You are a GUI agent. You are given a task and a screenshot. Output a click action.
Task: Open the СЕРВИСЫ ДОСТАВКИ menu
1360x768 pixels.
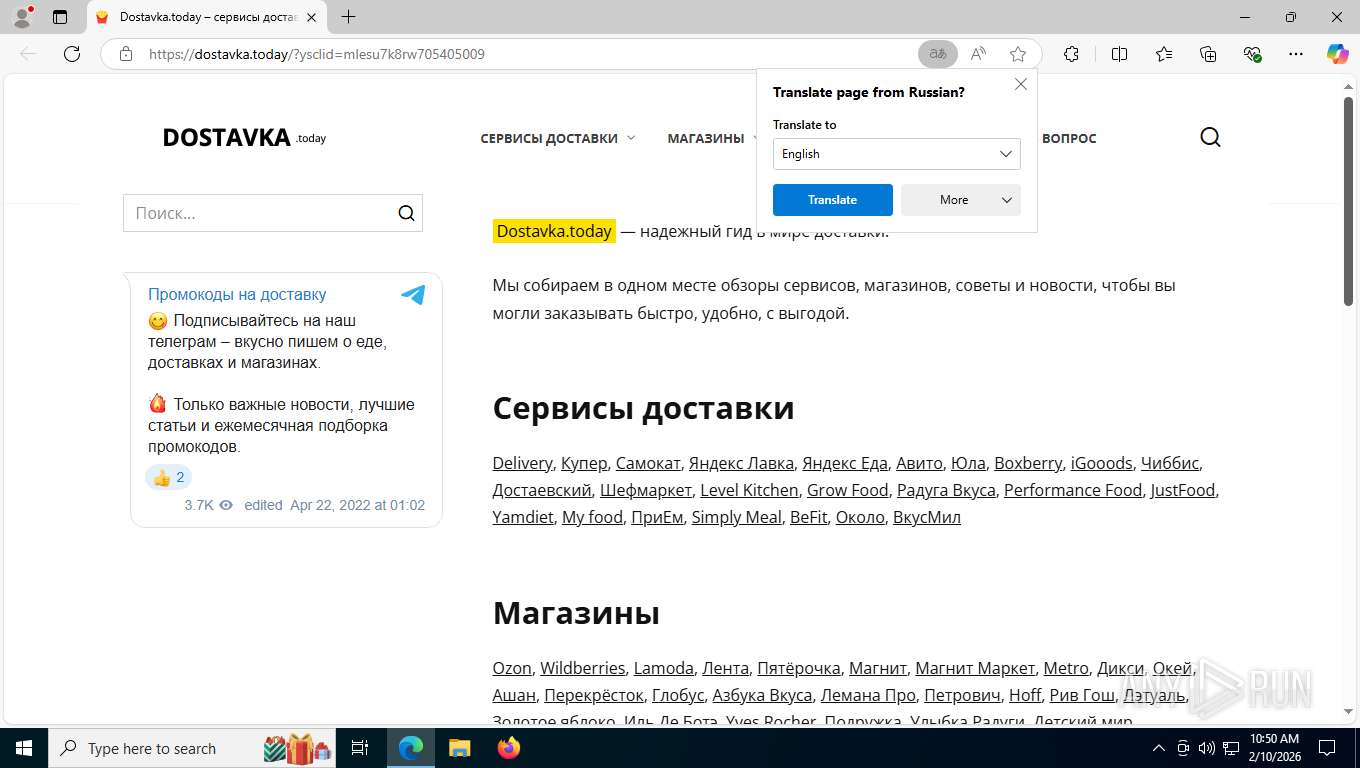(x=549, y=138)
